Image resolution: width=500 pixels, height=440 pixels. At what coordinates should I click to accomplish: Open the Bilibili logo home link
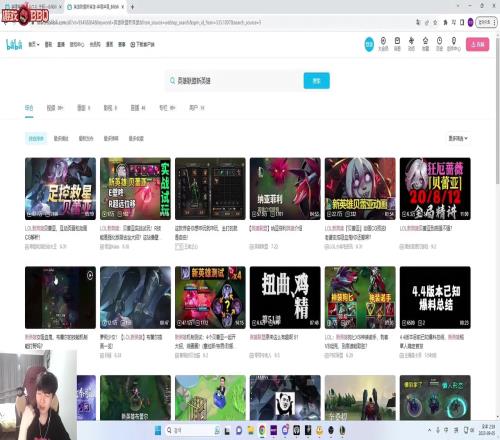click(x=14, y=44)
